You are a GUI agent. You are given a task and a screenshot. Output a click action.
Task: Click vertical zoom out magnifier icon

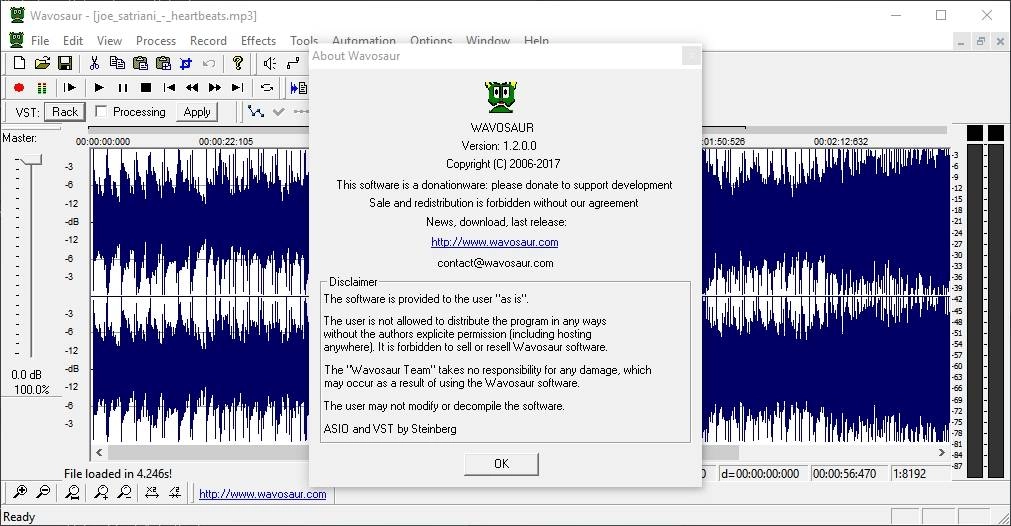(124, 492)
